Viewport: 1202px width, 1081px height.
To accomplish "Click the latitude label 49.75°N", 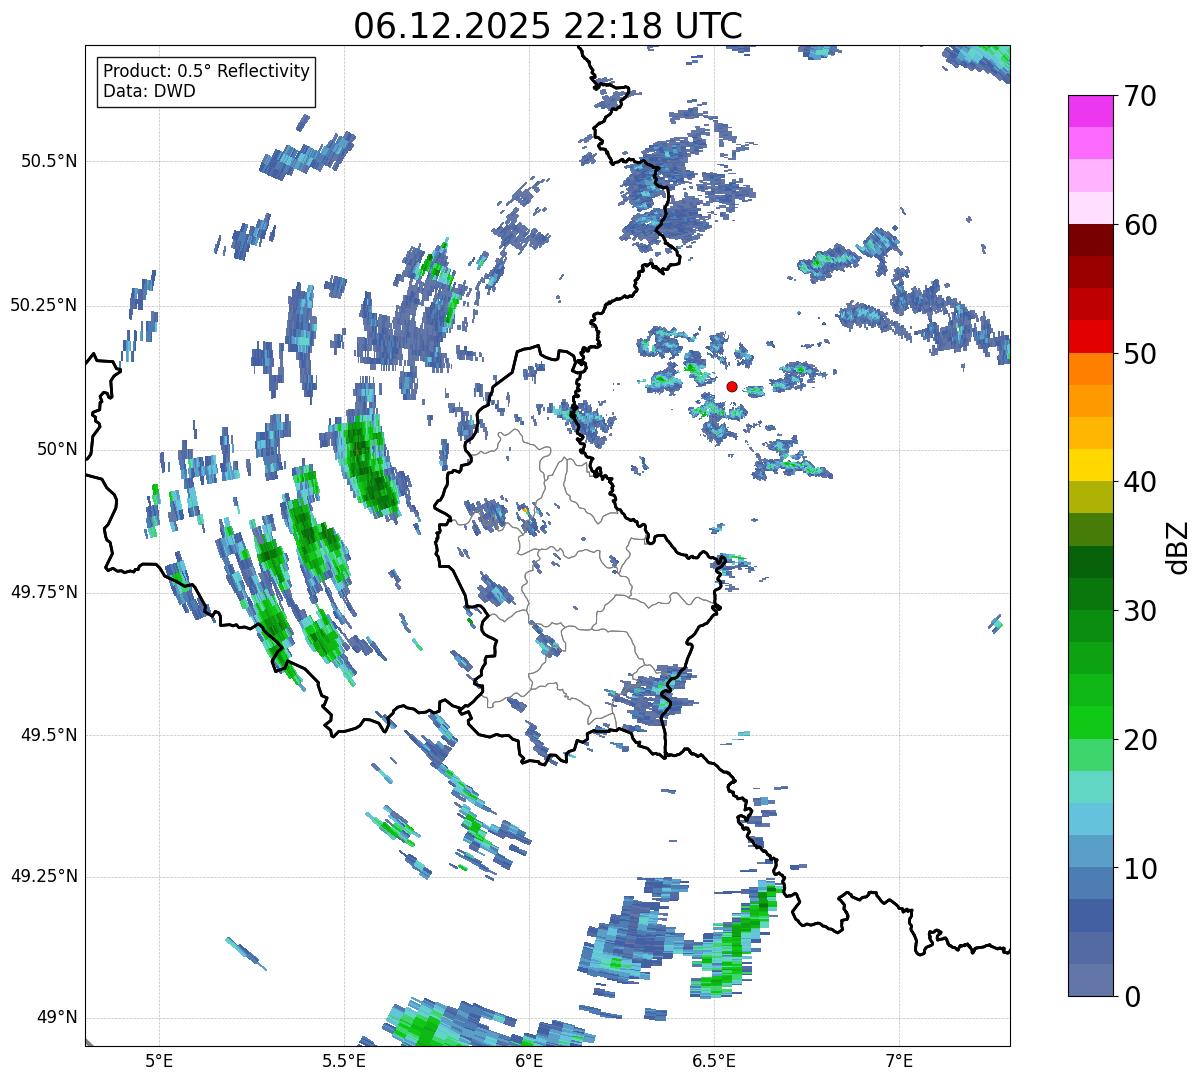I will pyautogui.click(x=43, y=592).
